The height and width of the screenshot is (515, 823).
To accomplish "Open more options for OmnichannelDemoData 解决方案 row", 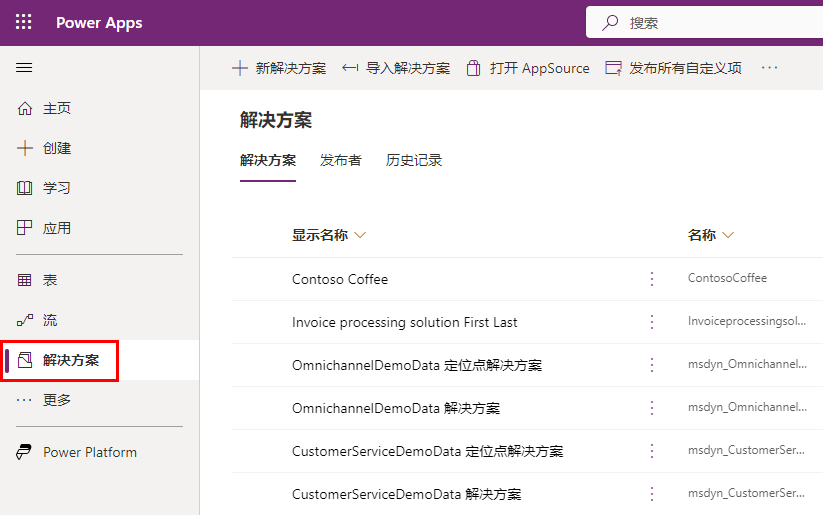I will coord(652,408).
